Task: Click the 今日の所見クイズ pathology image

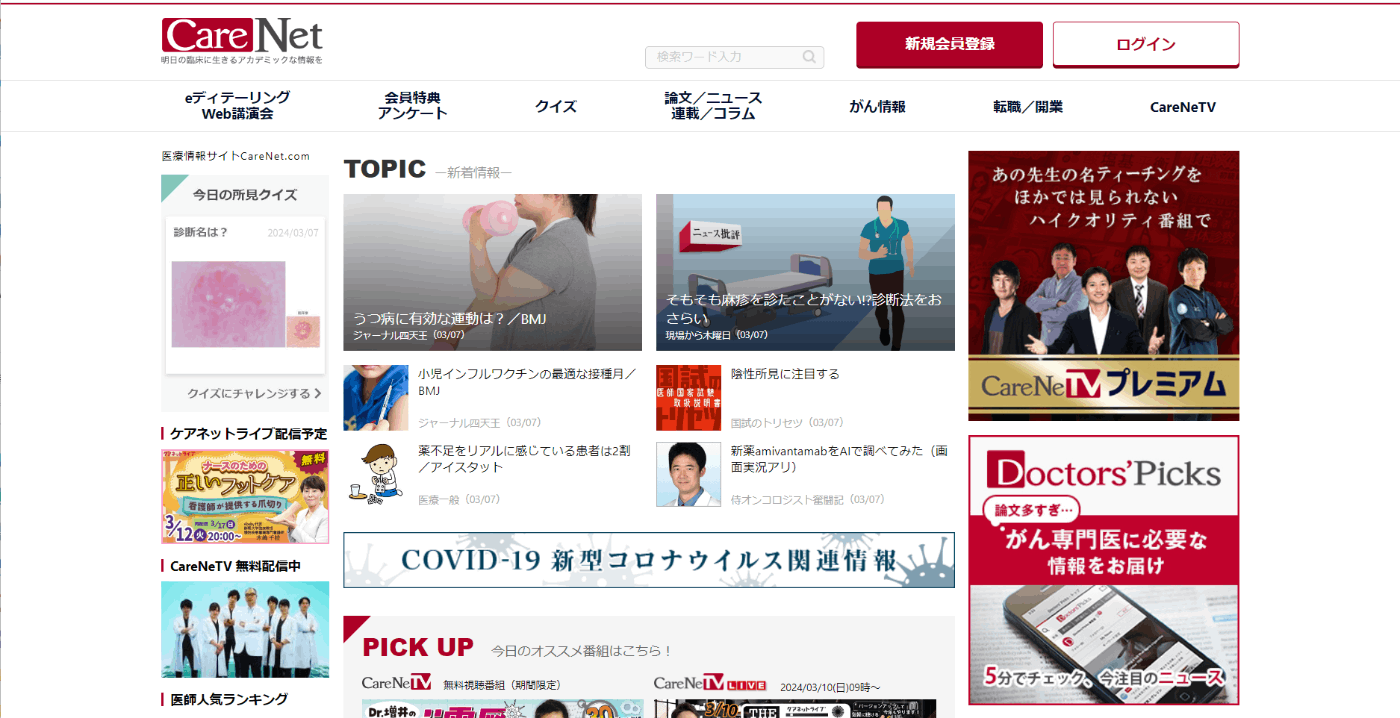Action: pyautogui.click(x=247, y=304)
